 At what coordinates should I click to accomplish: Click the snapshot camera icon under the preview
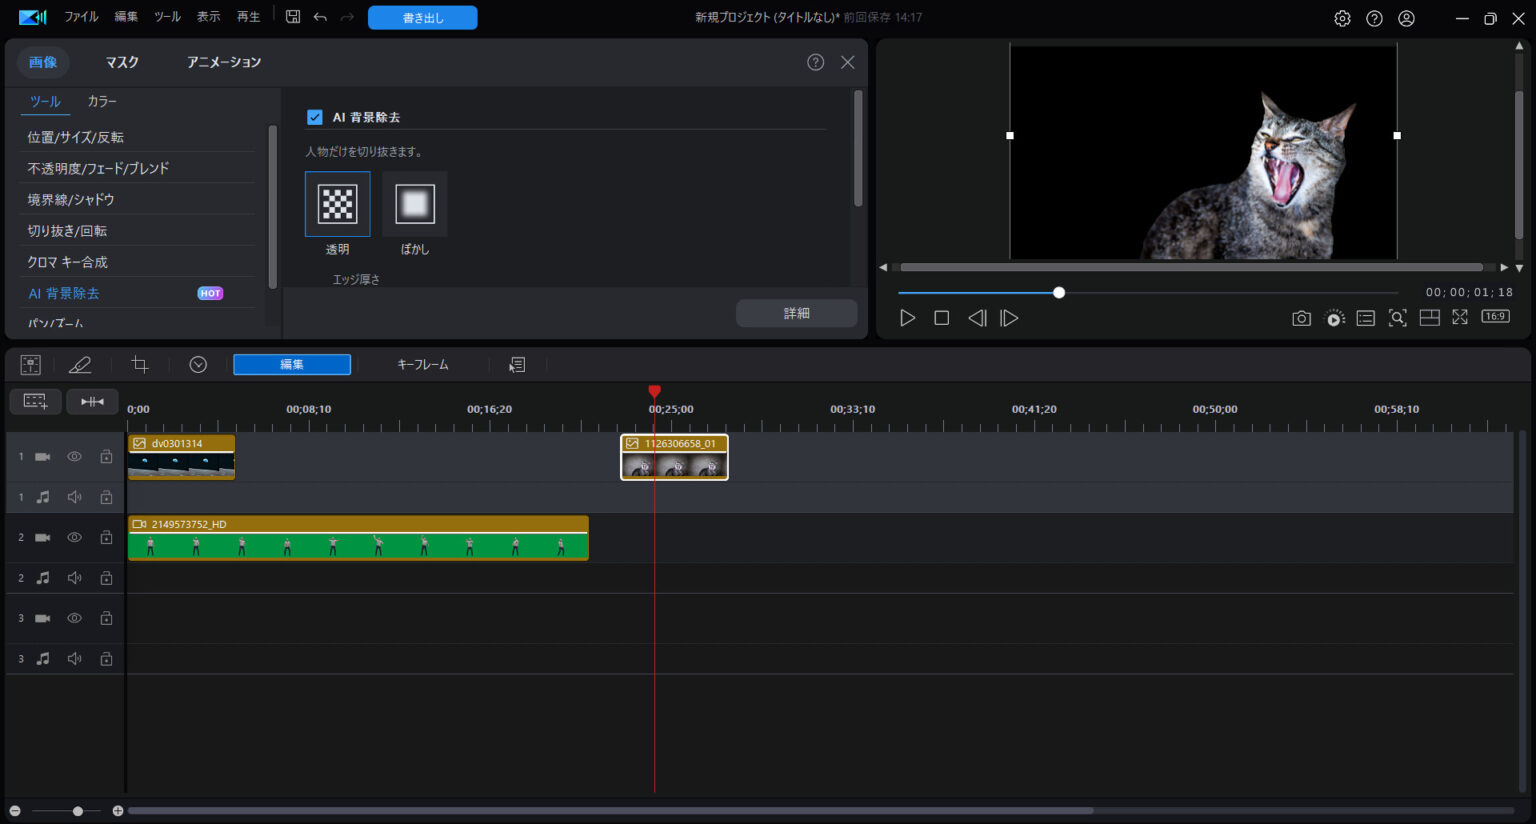(1301, 317)
